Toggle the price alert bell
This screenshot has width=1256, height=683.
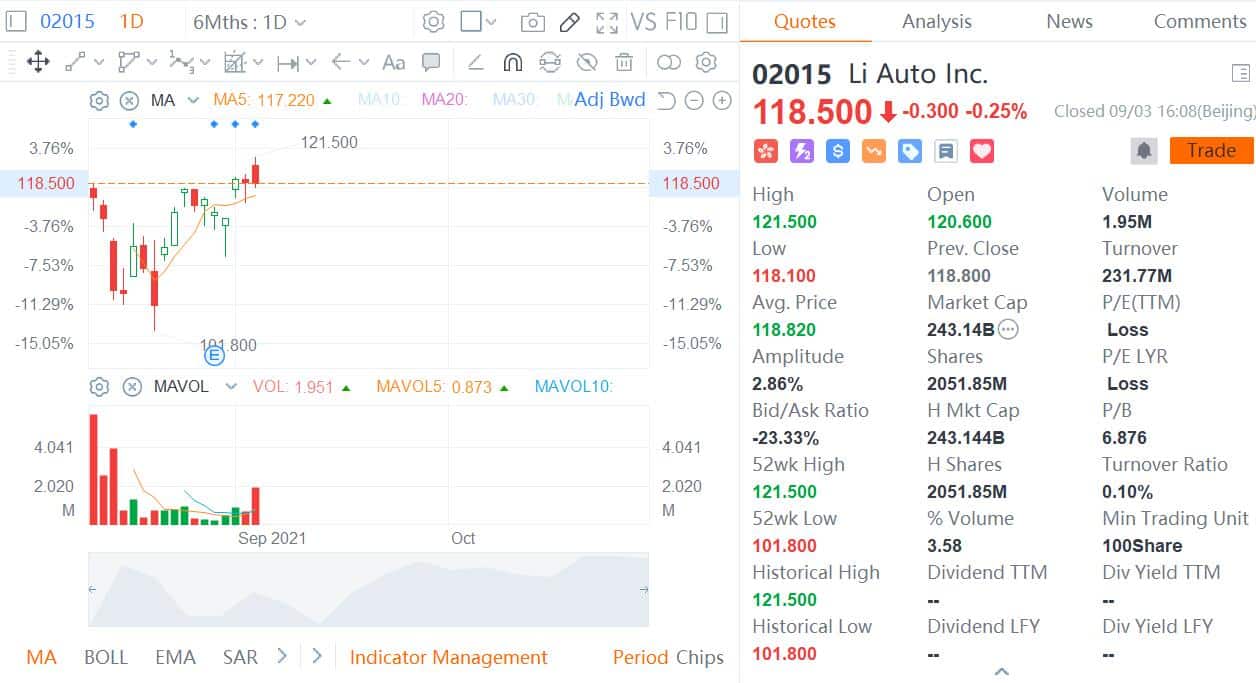click(x=1142, y=150)
